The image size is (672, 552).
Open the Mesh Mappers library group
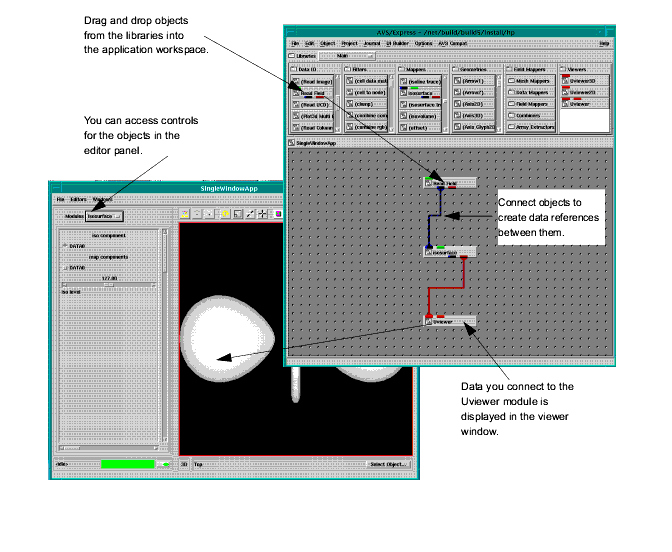point(530,80)
